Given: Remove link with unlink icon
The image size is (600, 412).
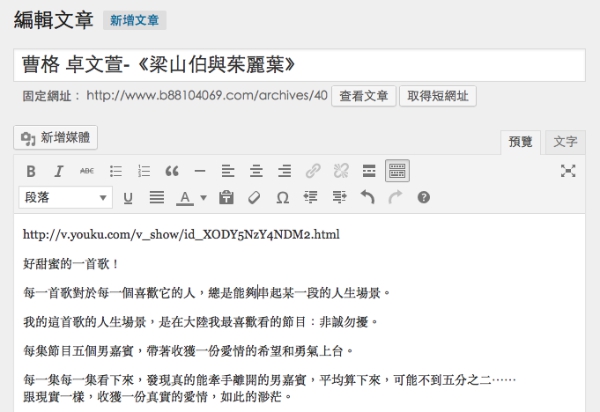Looking at the screenshot, I should 341,171.
